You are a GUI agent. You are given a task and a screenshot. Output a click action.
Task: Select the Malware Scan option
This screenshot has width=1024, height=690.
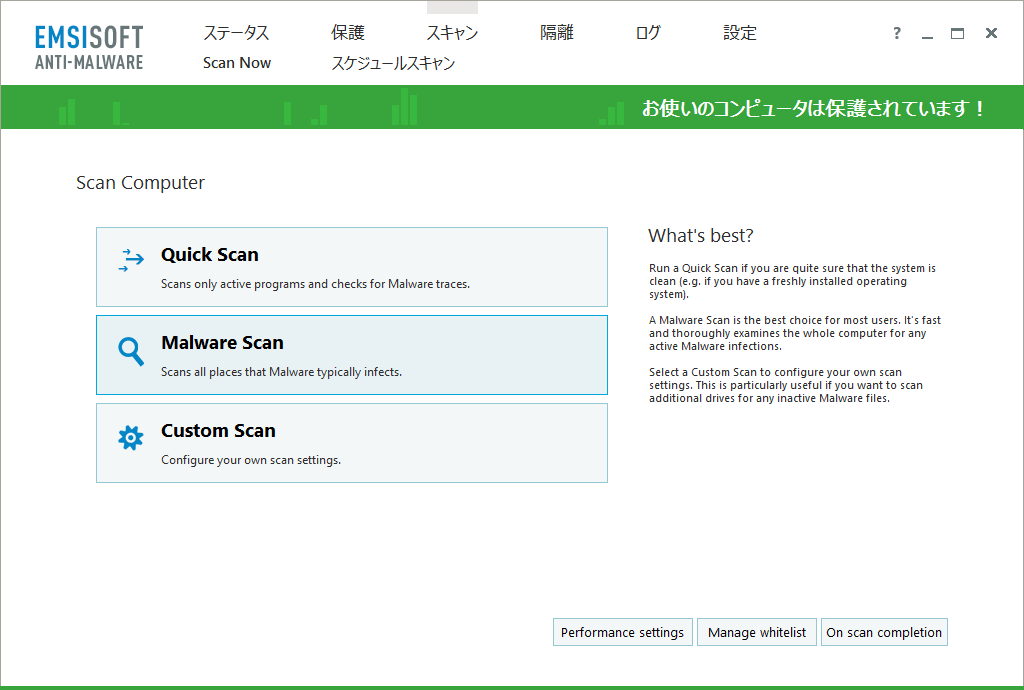point(351,354)
